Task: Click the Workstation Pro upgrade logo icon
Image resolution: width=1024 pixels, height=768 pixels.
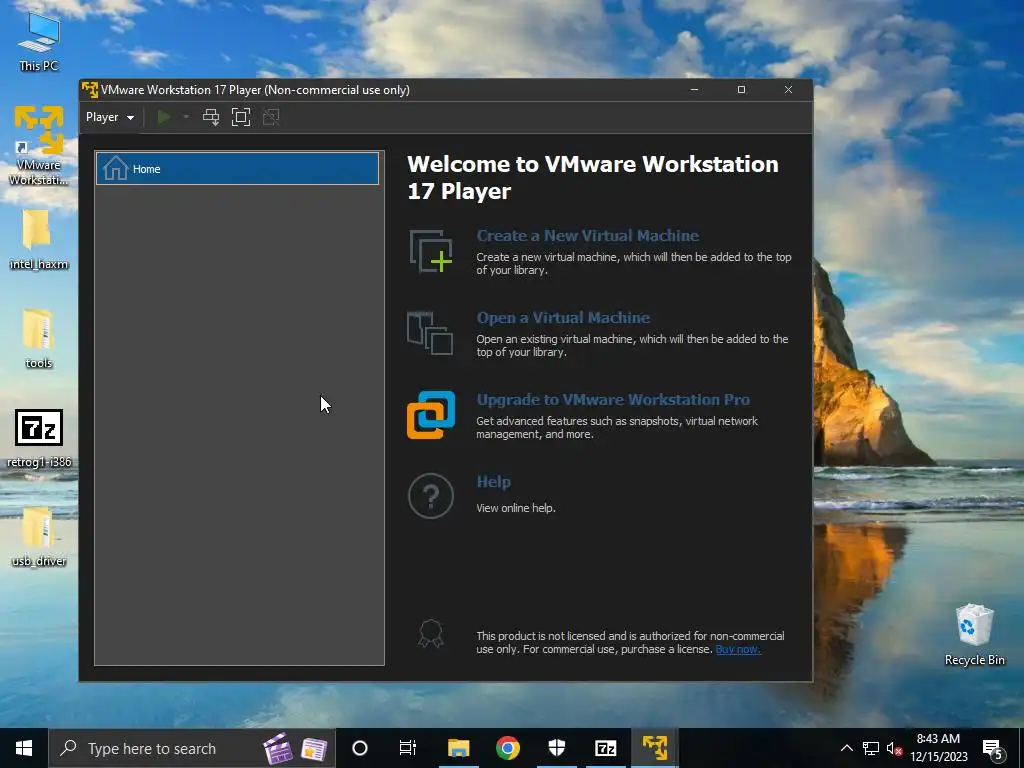Action: (x=431, y=415)
